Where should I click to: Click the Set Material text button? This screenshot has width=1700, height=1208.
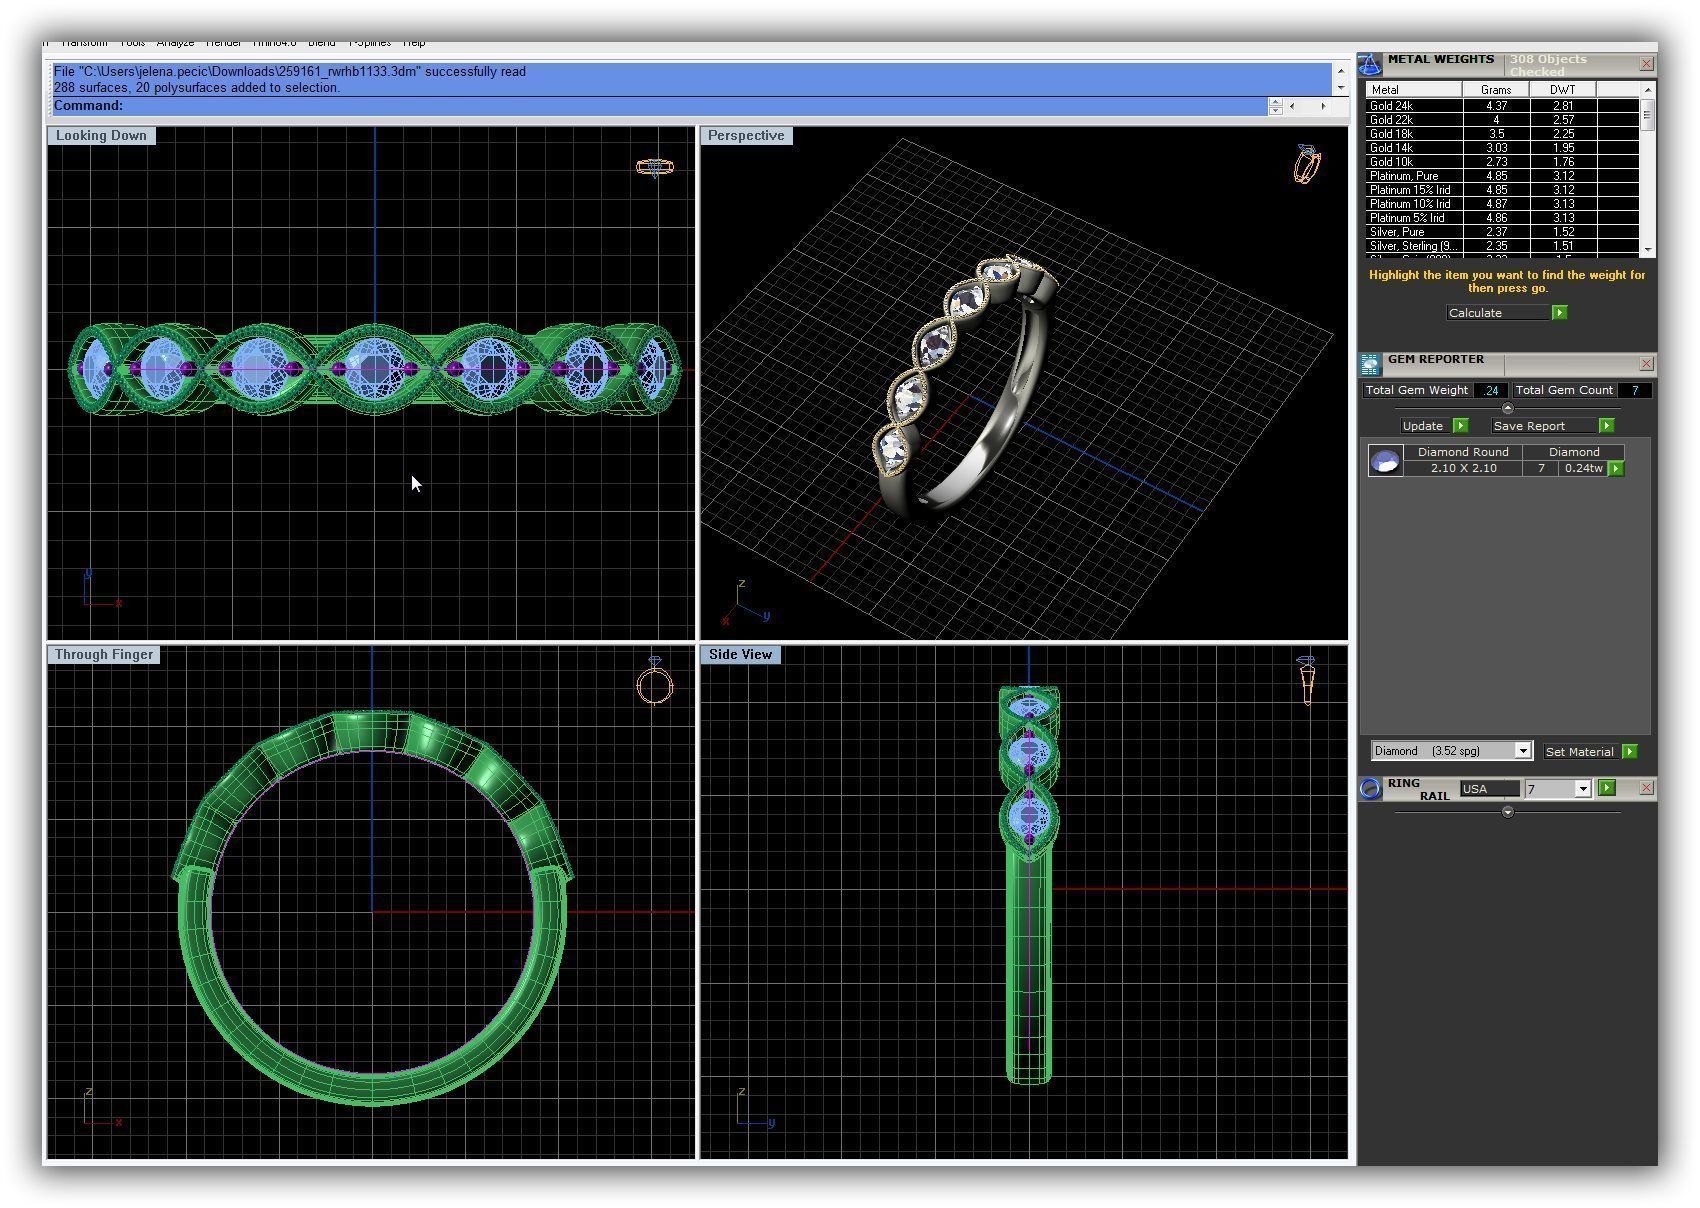coord(1580,752)
